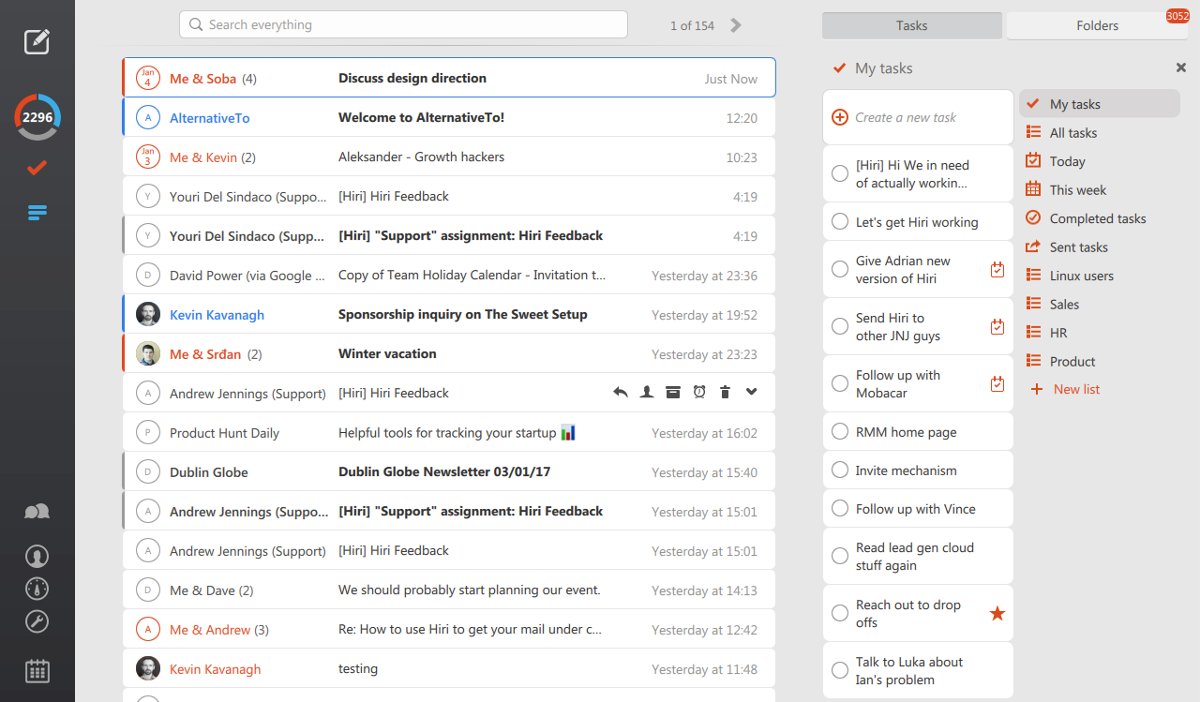Complete the 'Invite mechanism' task circle
The width and height of the screenshot is (1200, 702).
[x=839, y=469]
